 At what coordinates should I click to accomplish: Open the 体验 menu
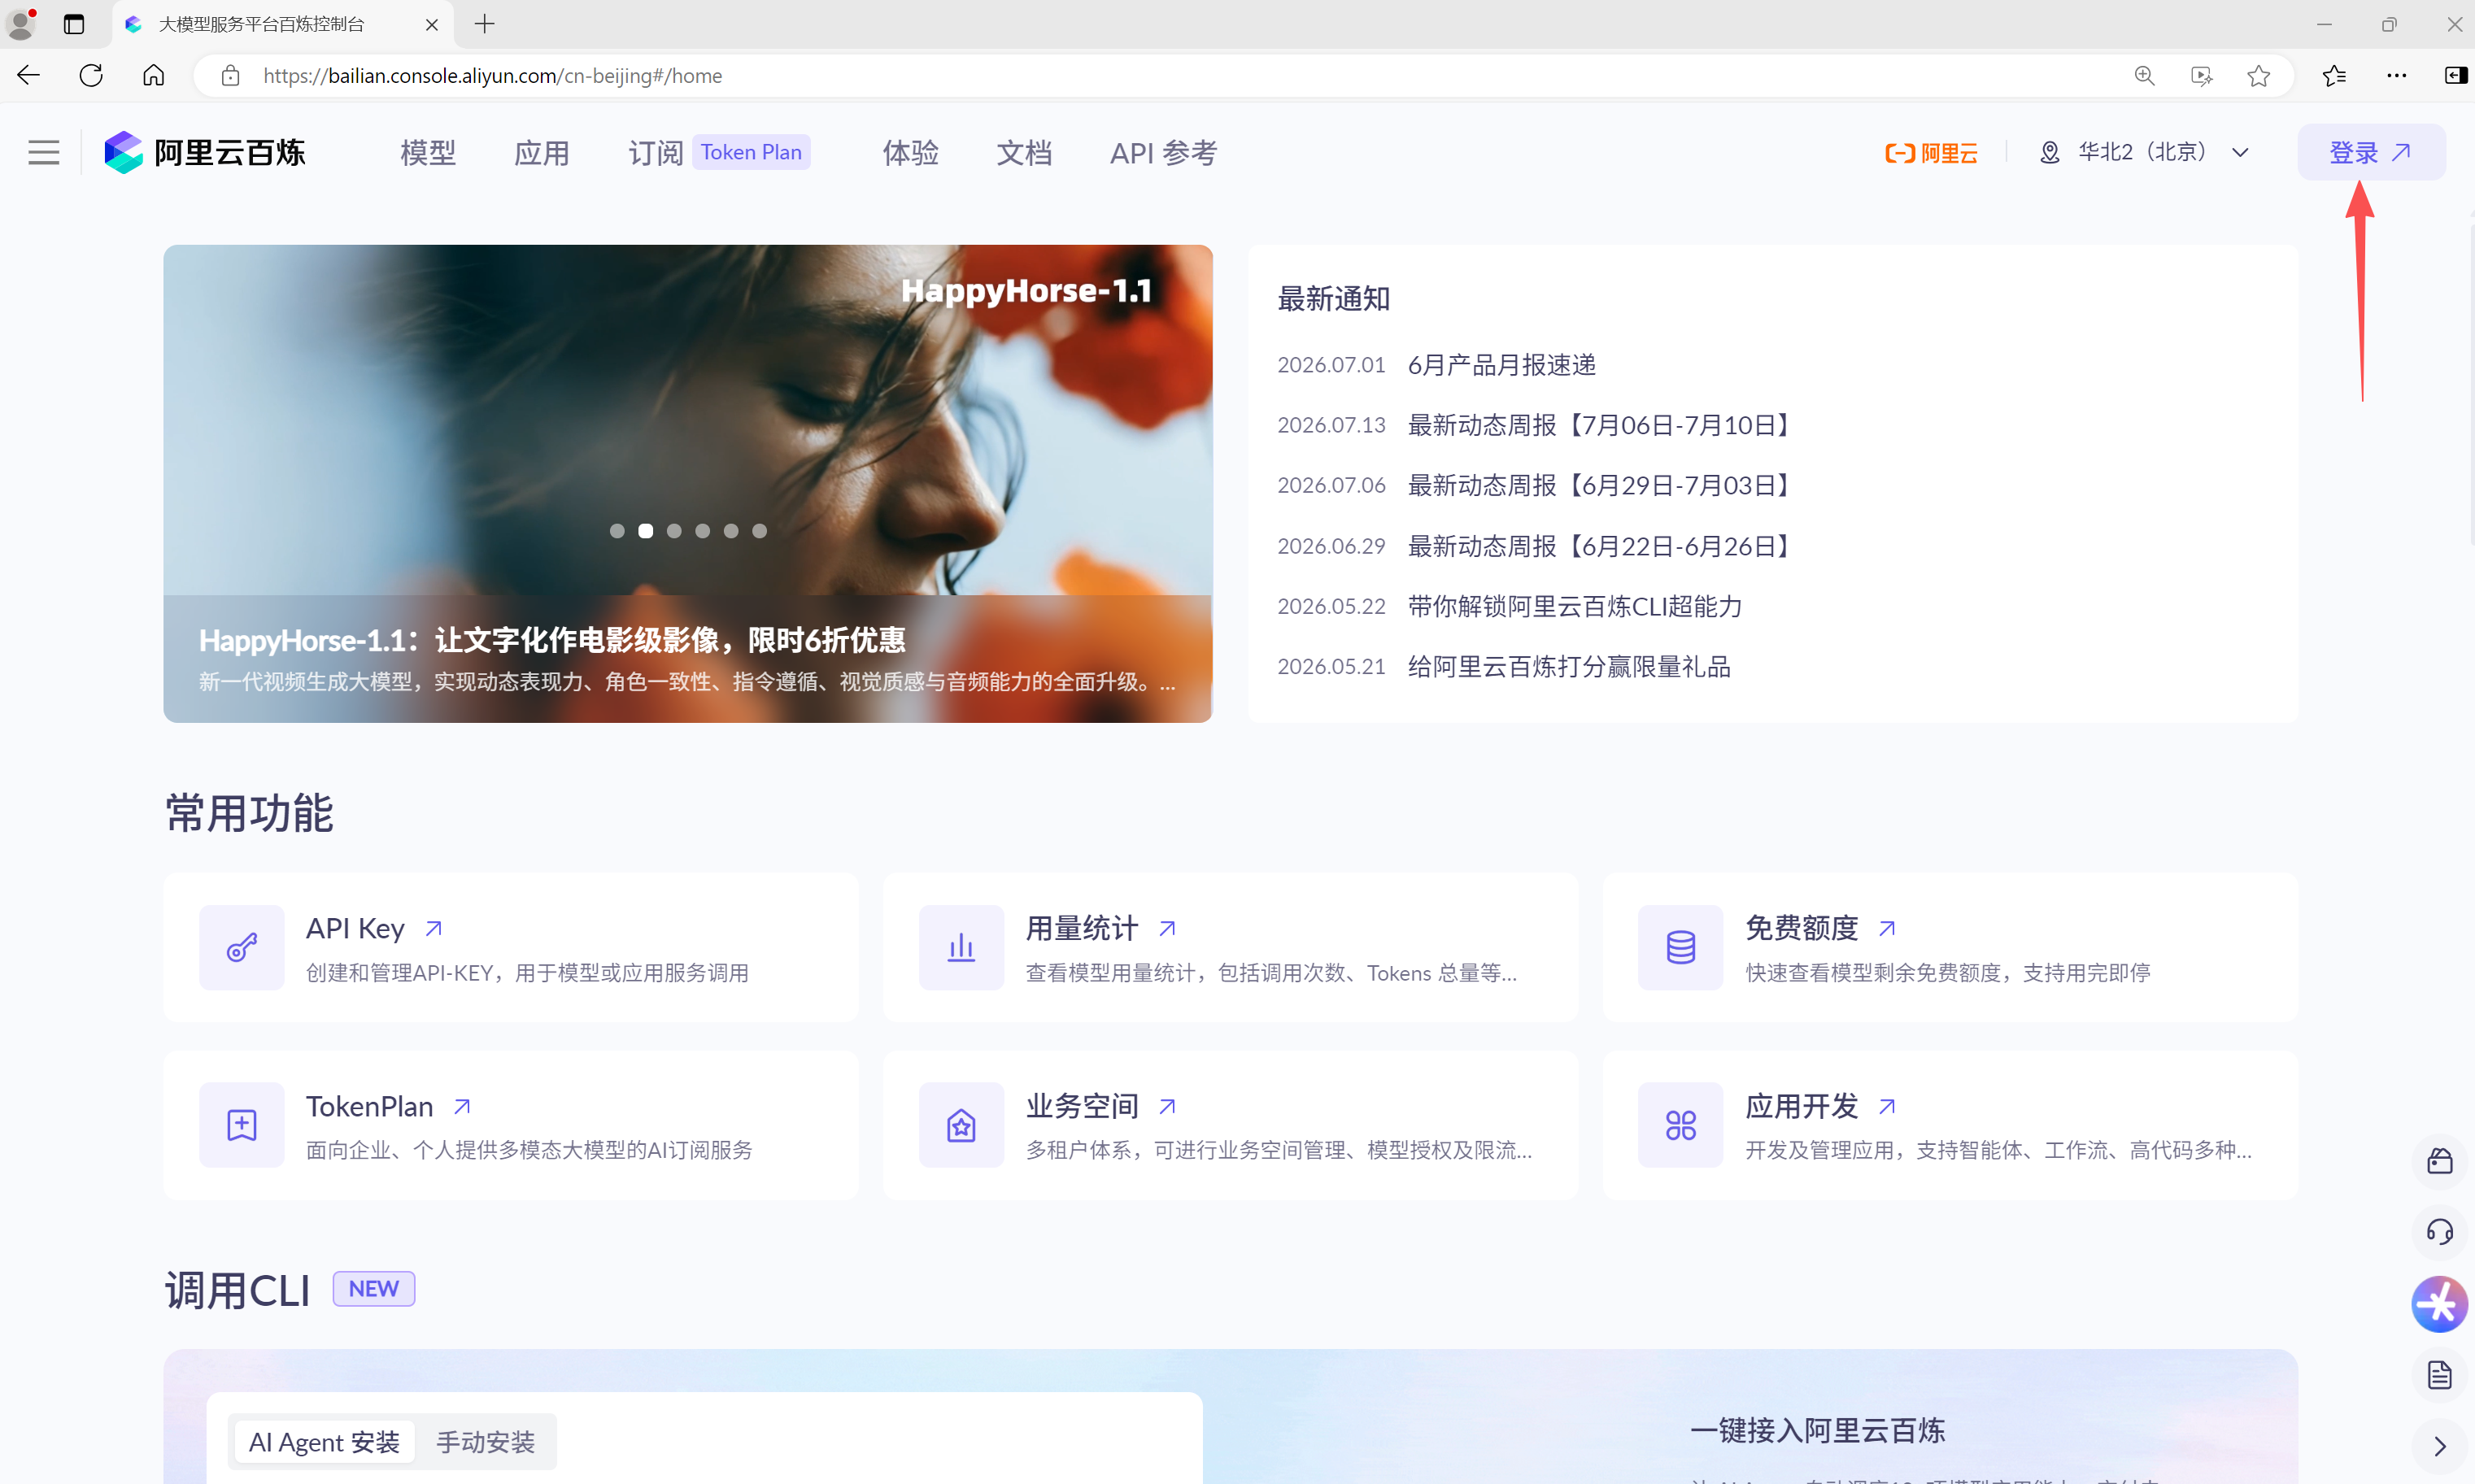[911, 152]
